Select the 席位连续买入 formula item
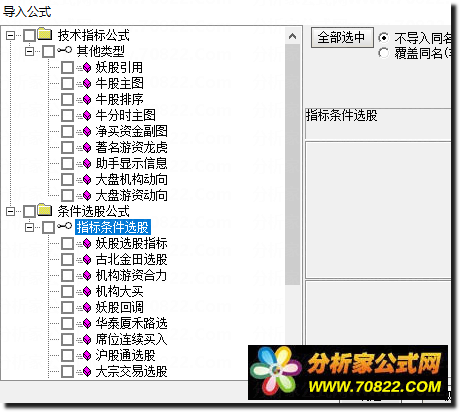The height and width of the screenshot is (412, 461). pyautogui.click(x=131, y=339)
